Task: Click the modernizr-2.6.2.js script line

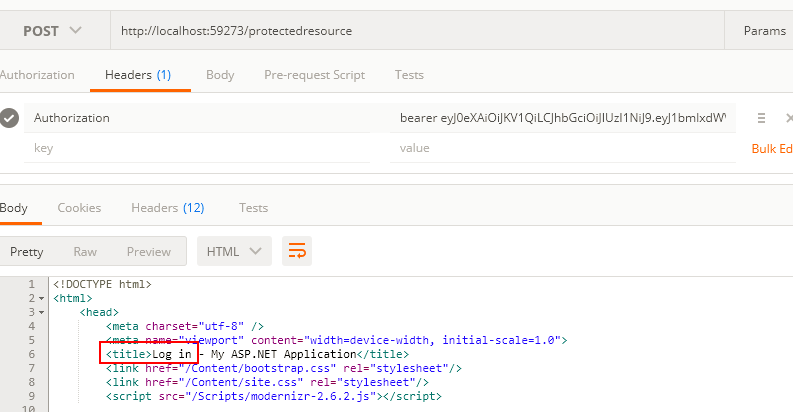Action: coord(274,396)
